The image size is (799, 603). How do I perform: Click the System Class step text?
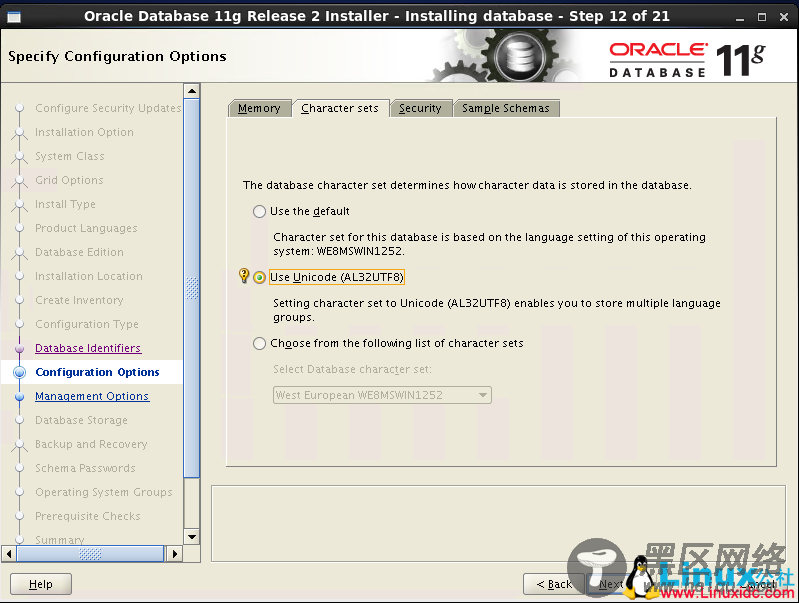(x=70, y=156)
